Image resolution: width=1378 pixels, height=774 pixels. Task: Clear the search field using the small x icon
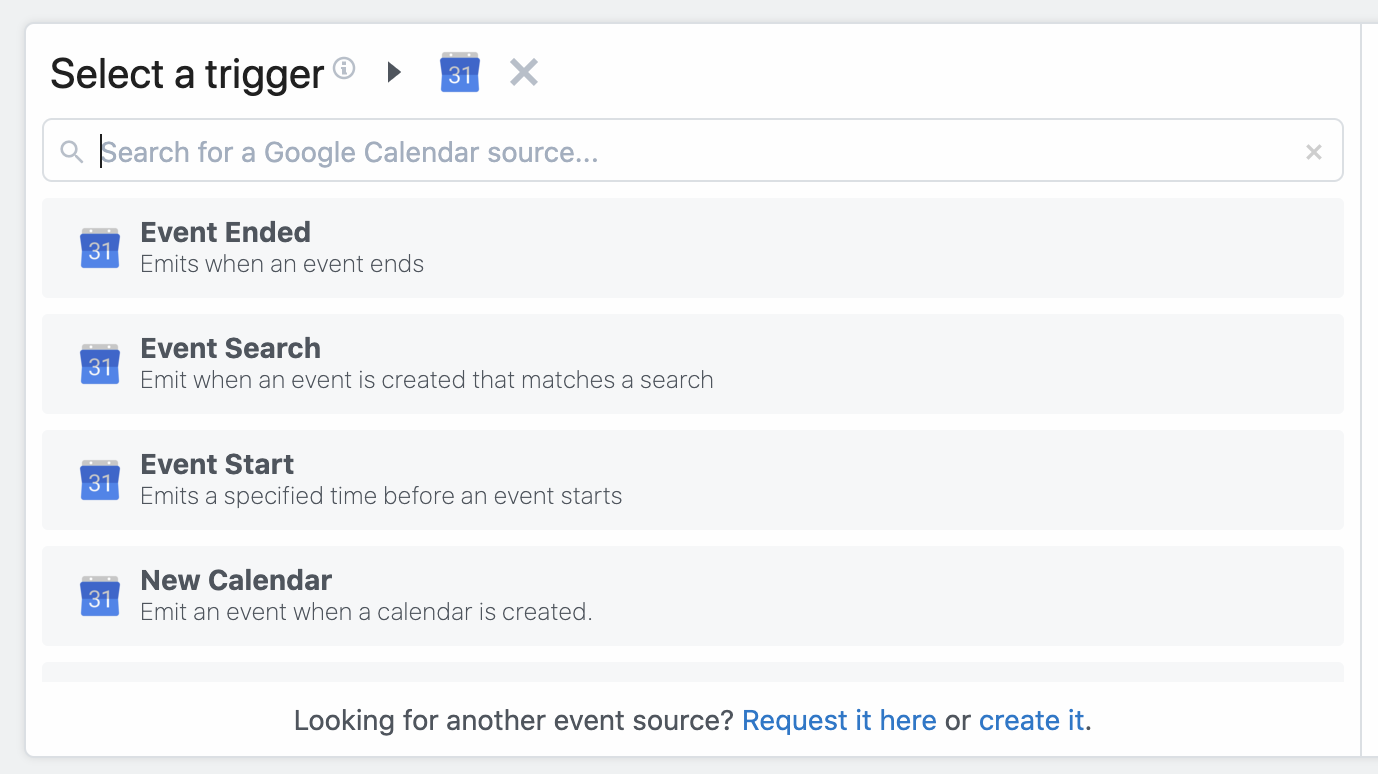click(1313, 151)
